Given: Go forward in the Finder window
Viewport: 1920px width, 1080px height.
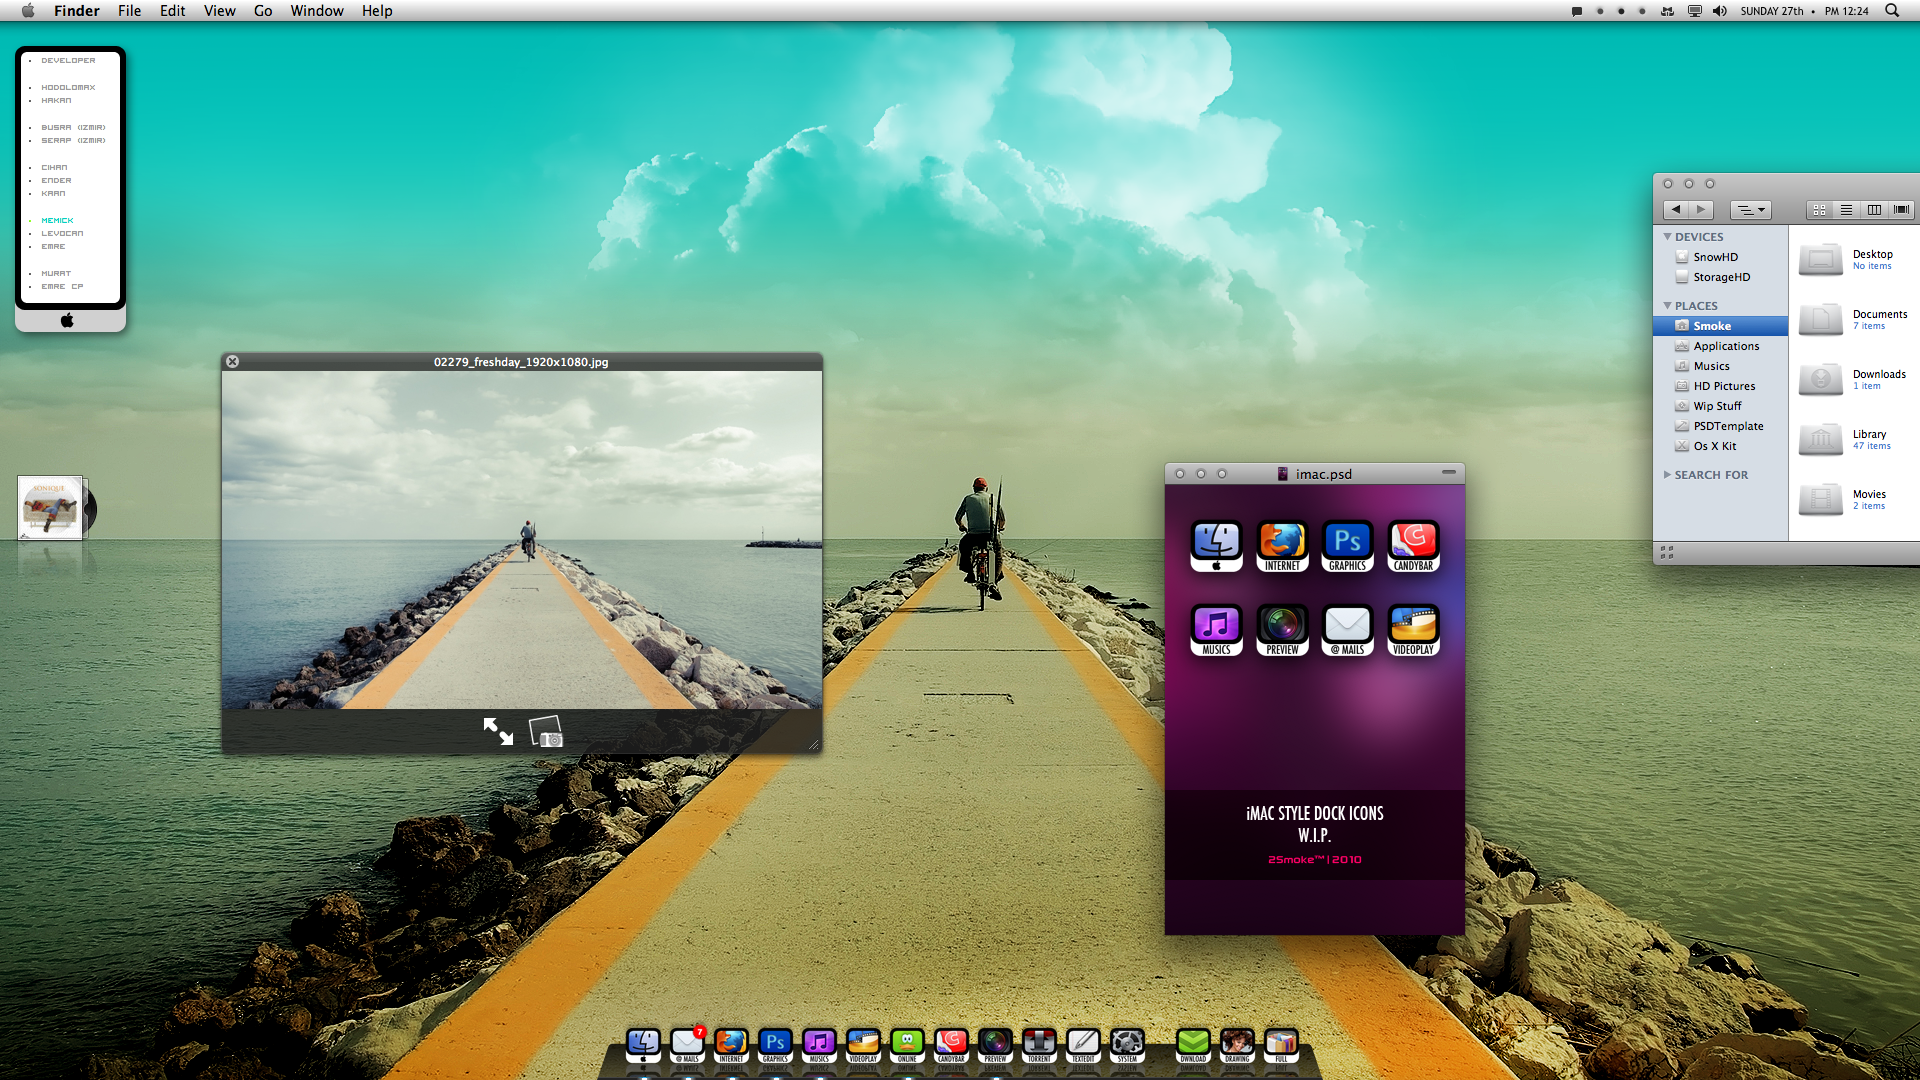Looking at the screenshot, I should tap(1701, 210).
